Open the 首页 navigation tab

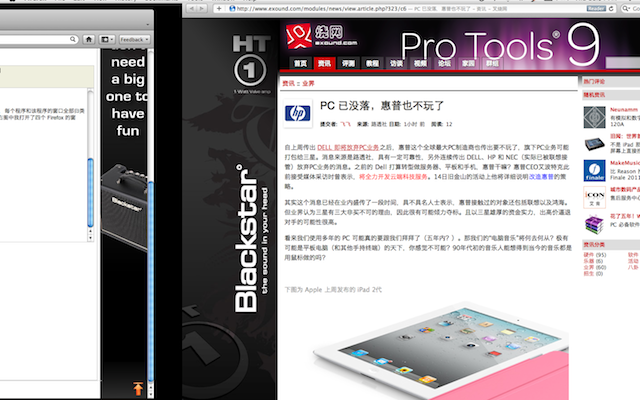(300, 63)
